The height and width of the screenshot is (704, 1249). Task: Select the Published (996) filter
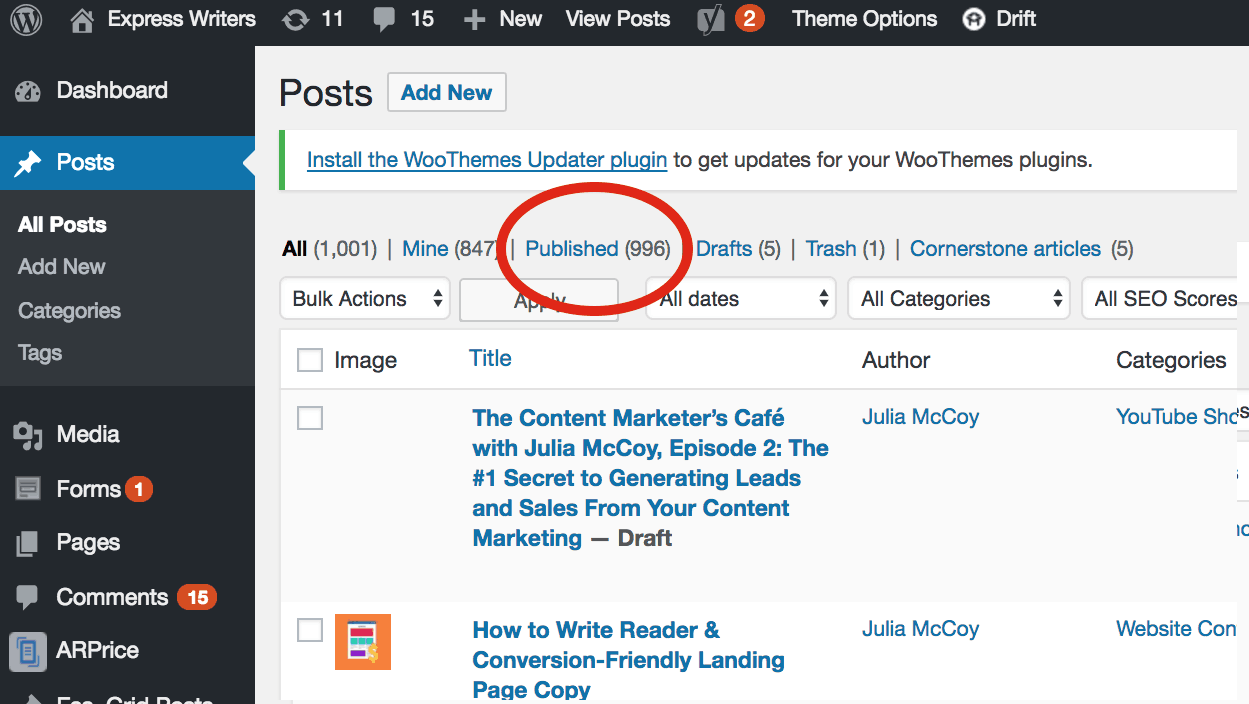572,248
